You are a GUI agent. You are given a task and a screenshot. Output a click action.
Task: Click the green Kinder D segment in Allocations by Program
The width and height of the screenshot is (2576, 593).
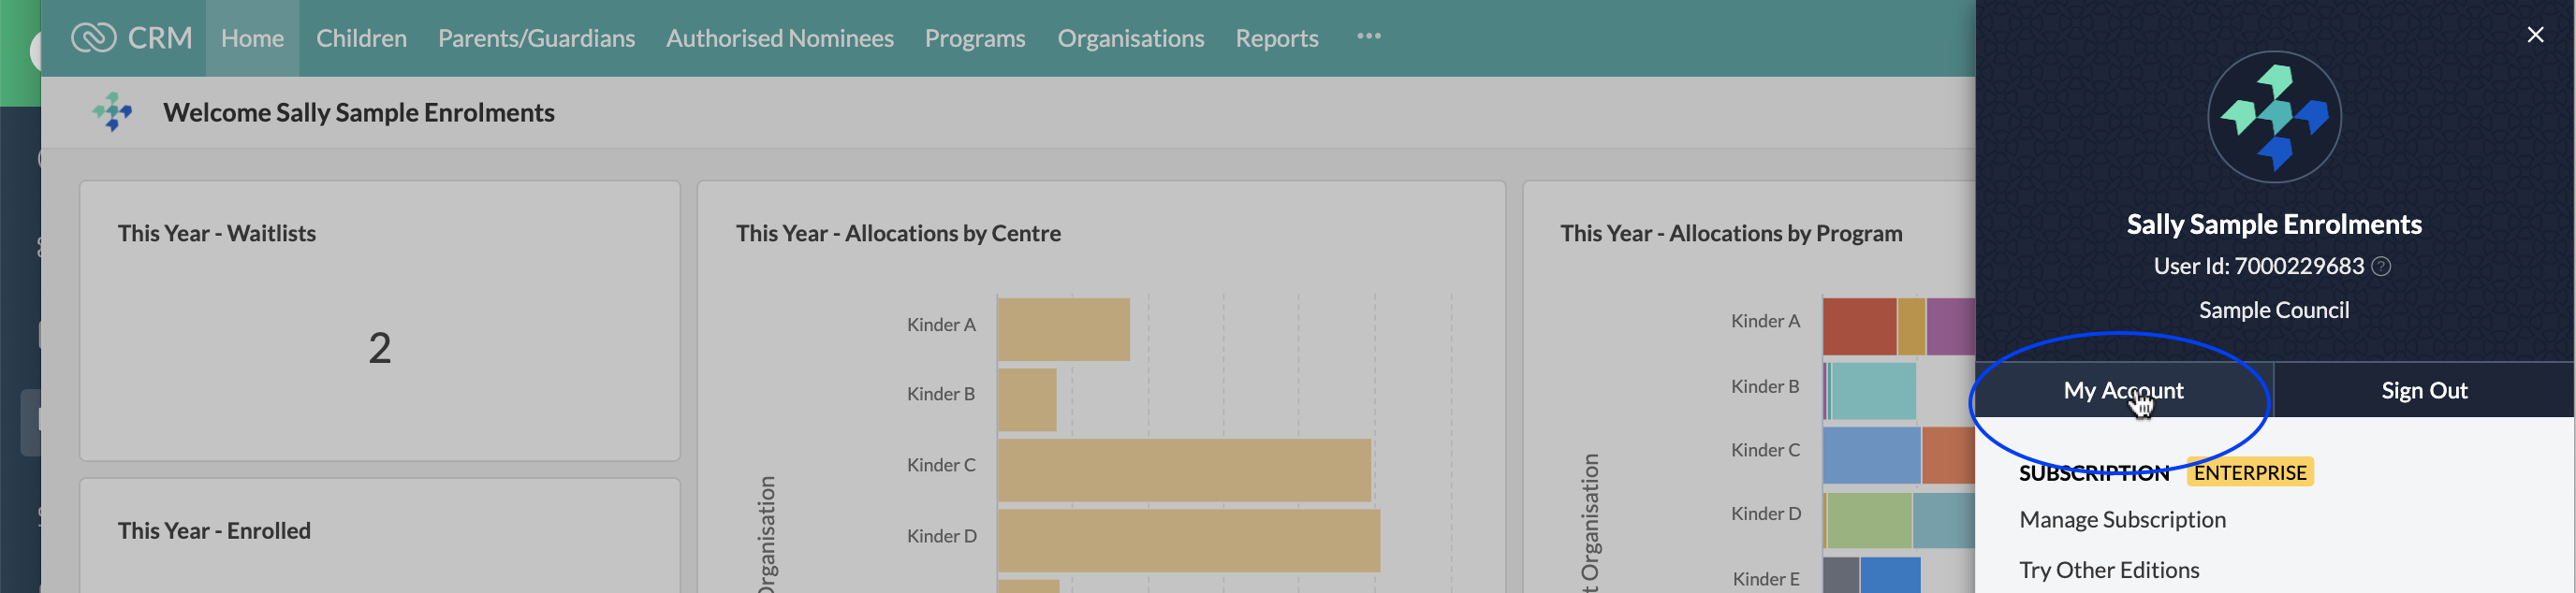pos(1870,520)
